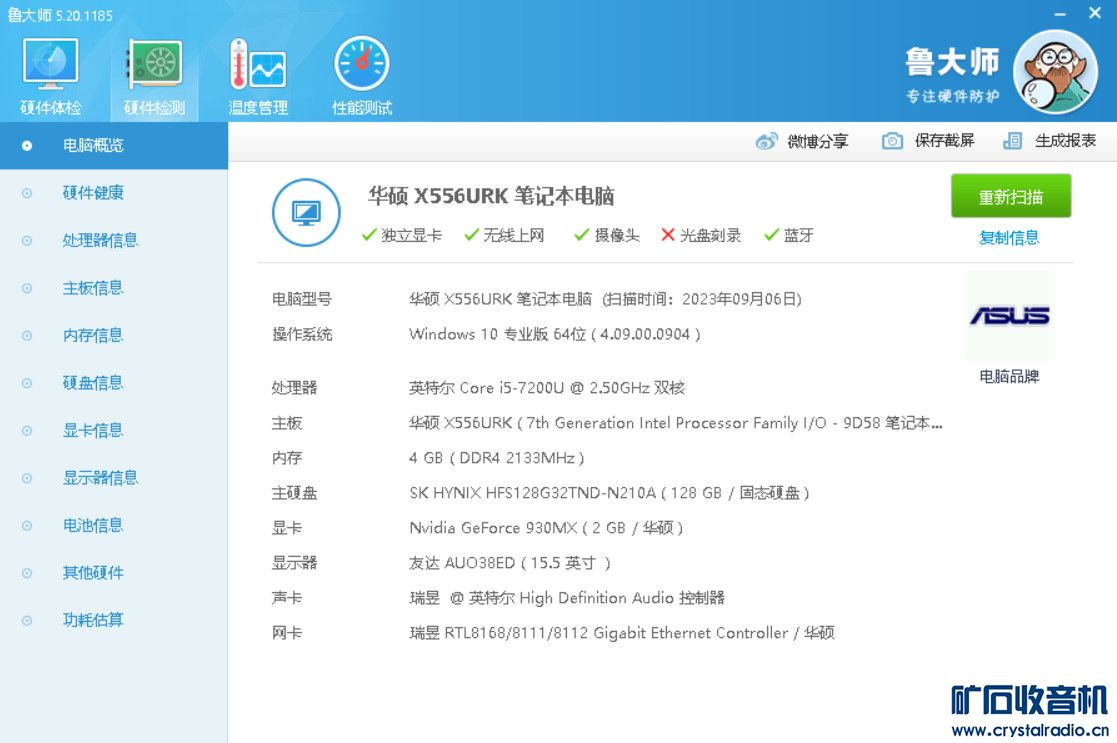The width and height of the screenshot is (1117, 743).
Task: Click the SK HYNIX disk value
Action: pyautogui.click(x=609, y=493)
